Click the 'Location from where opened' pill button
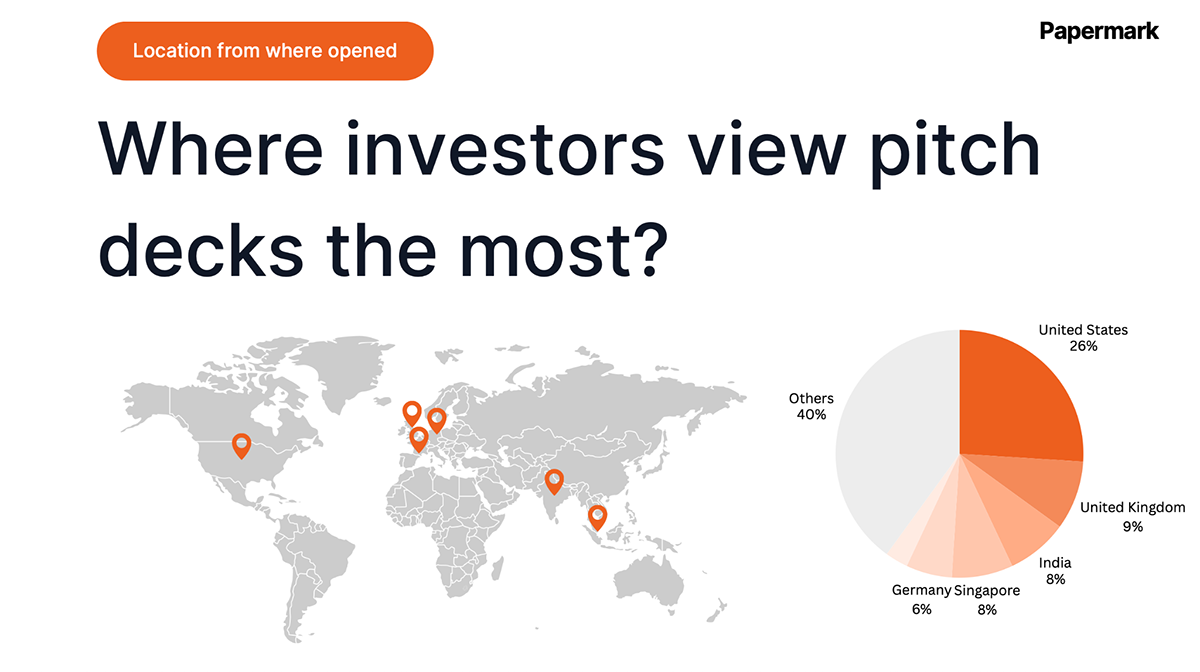The height and width of the screenshot is (672, 1200). (264, 50)
